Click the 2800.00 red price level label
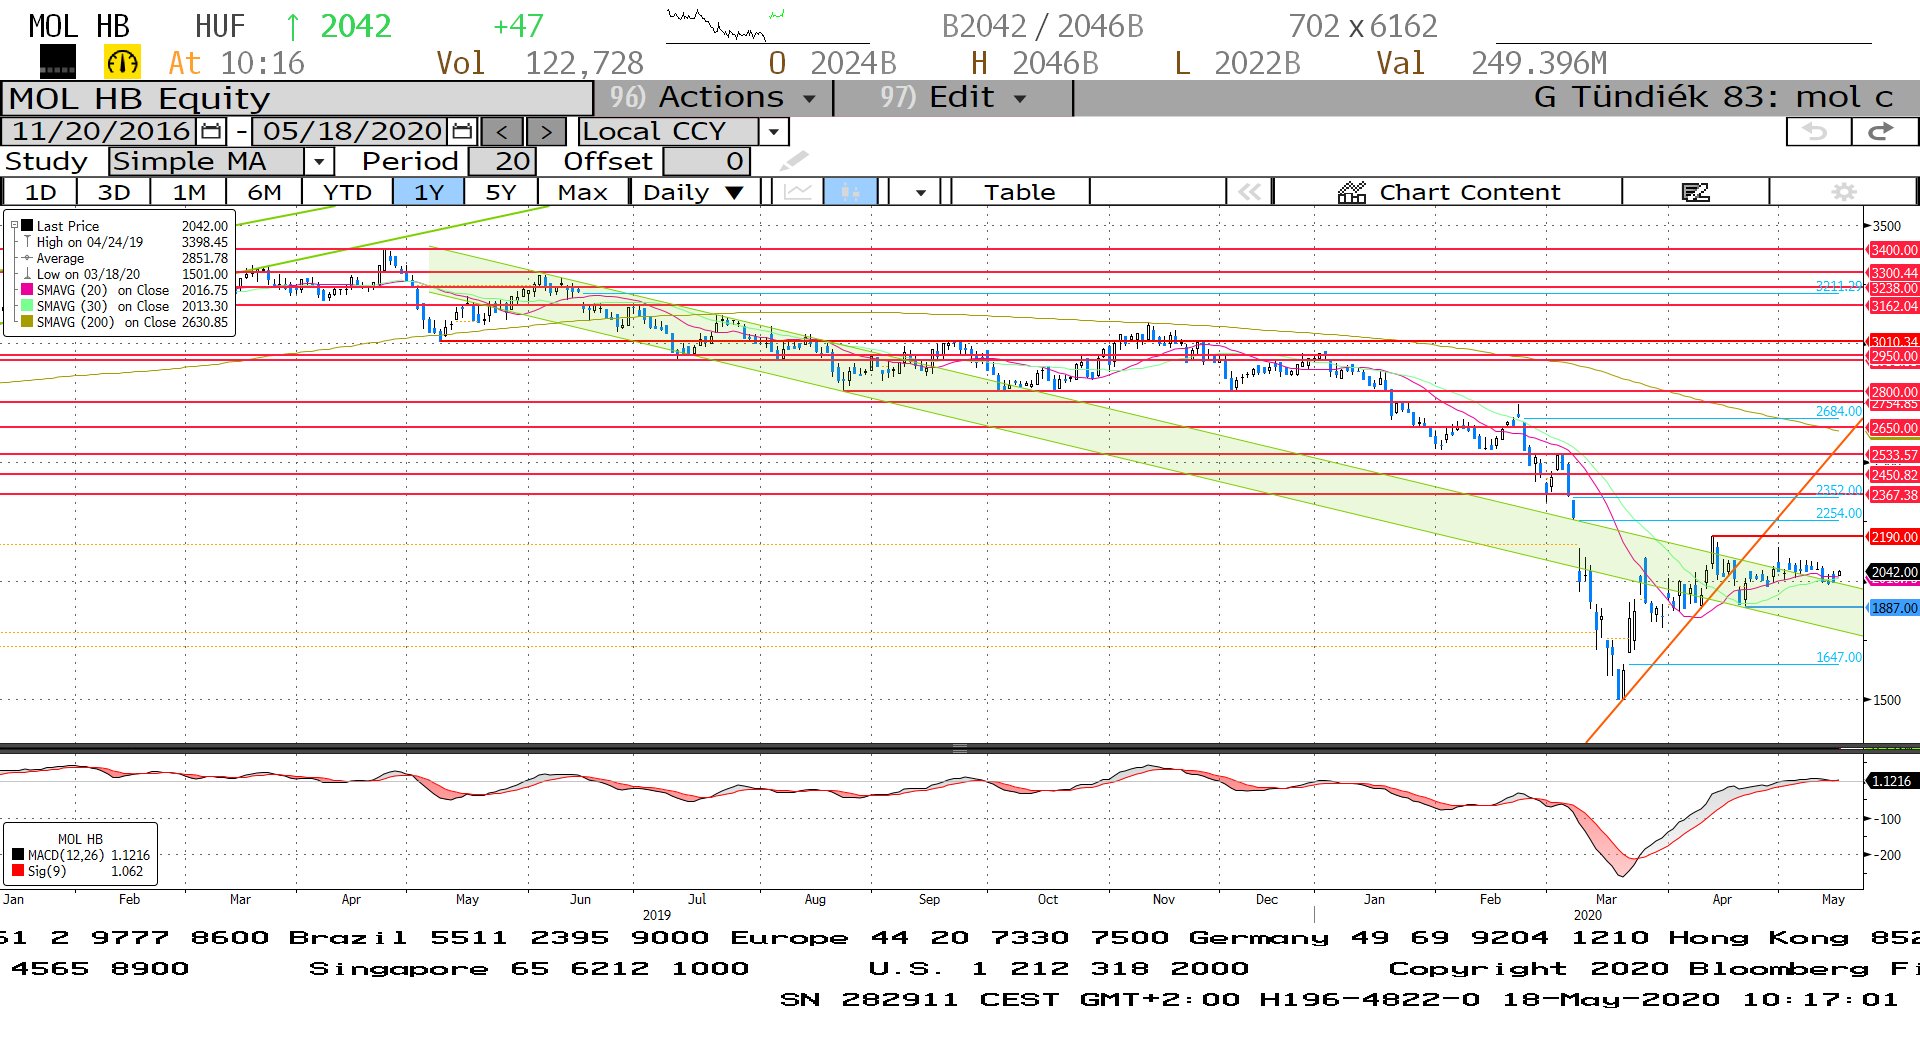 click(1894, 392)
